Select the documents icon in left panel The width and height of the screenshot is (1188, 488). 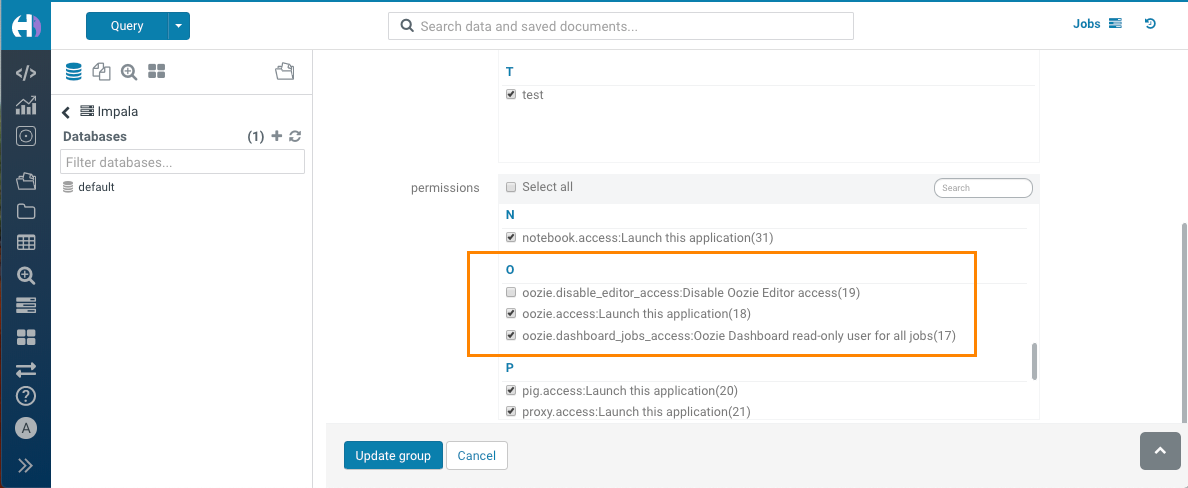click(x=101, y=71)
